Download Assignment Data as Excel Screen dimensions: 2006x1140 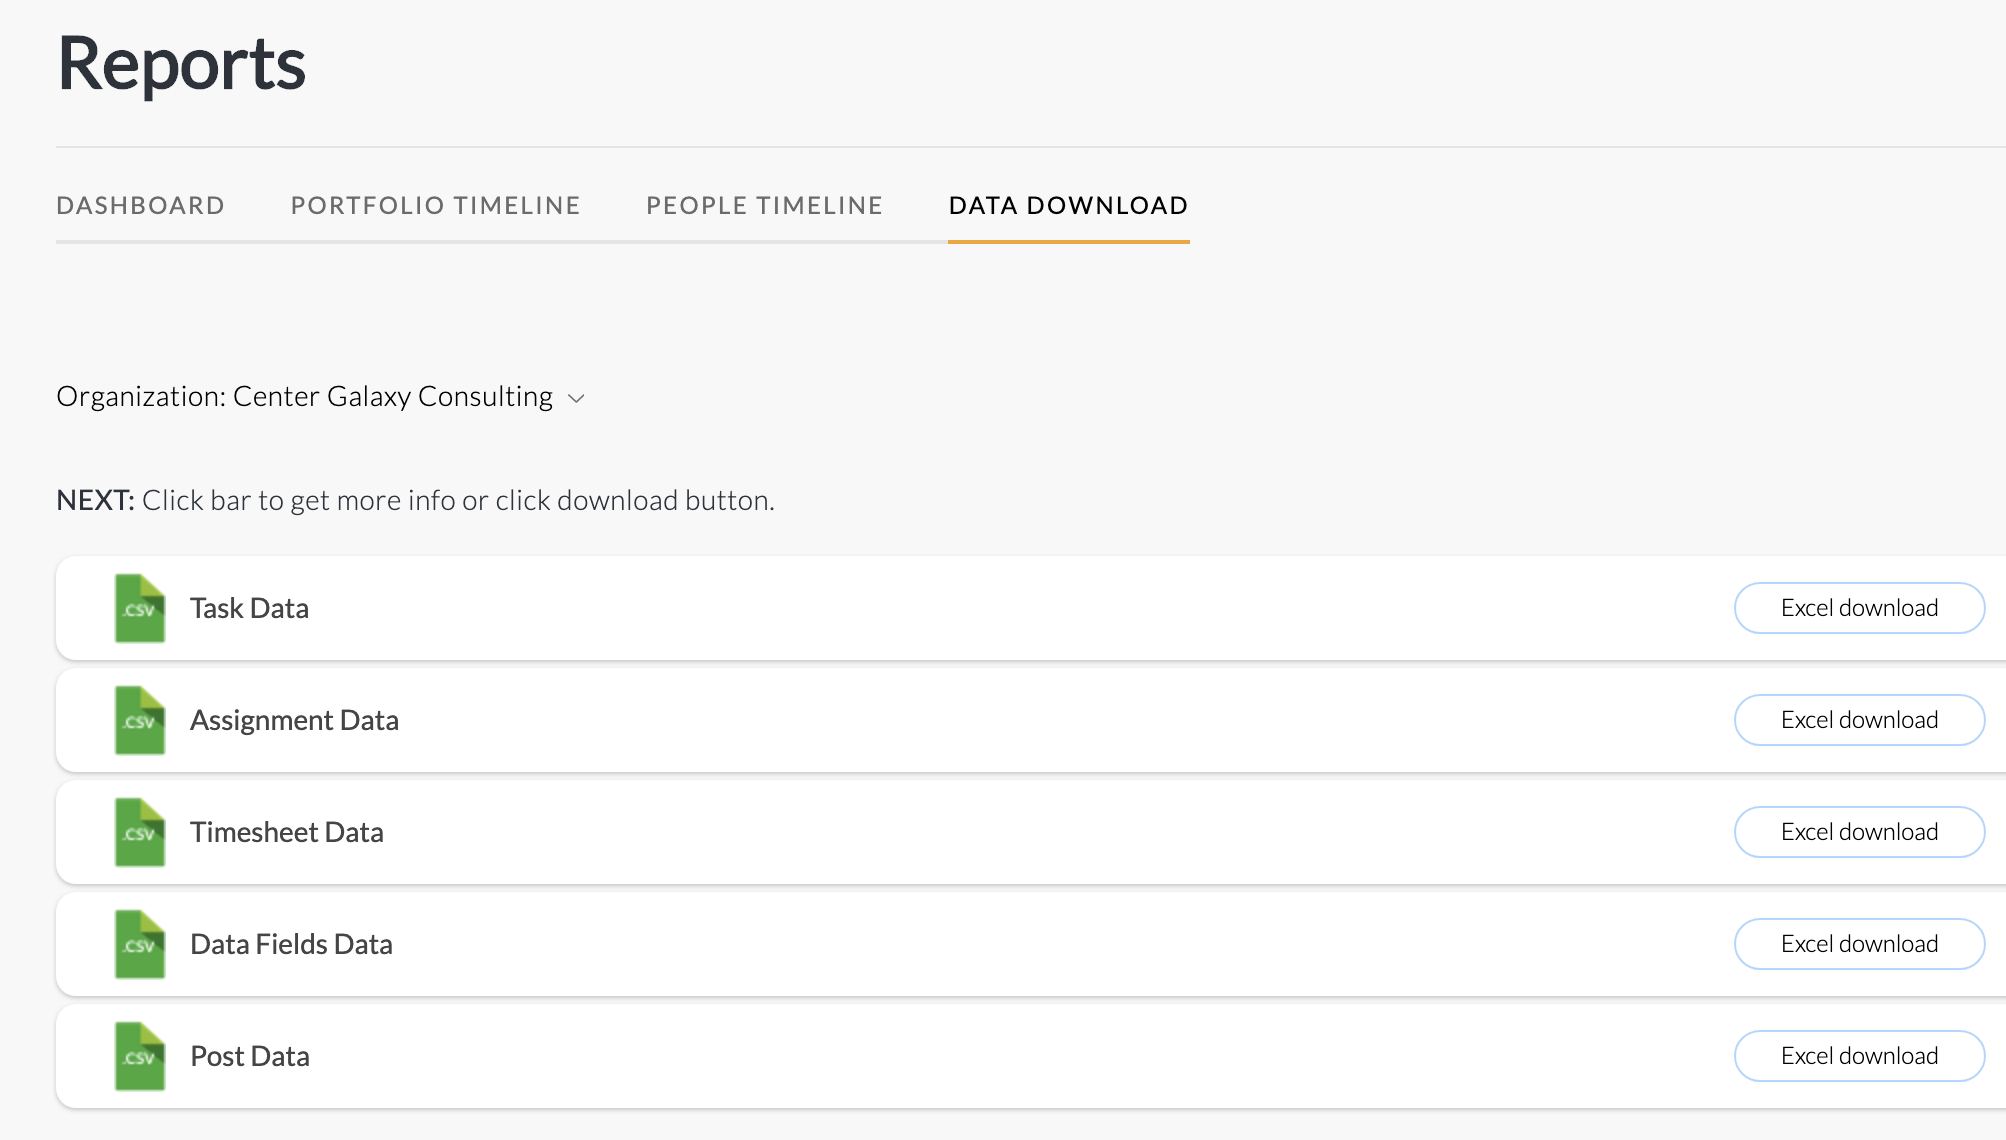tap(1859, 720)
